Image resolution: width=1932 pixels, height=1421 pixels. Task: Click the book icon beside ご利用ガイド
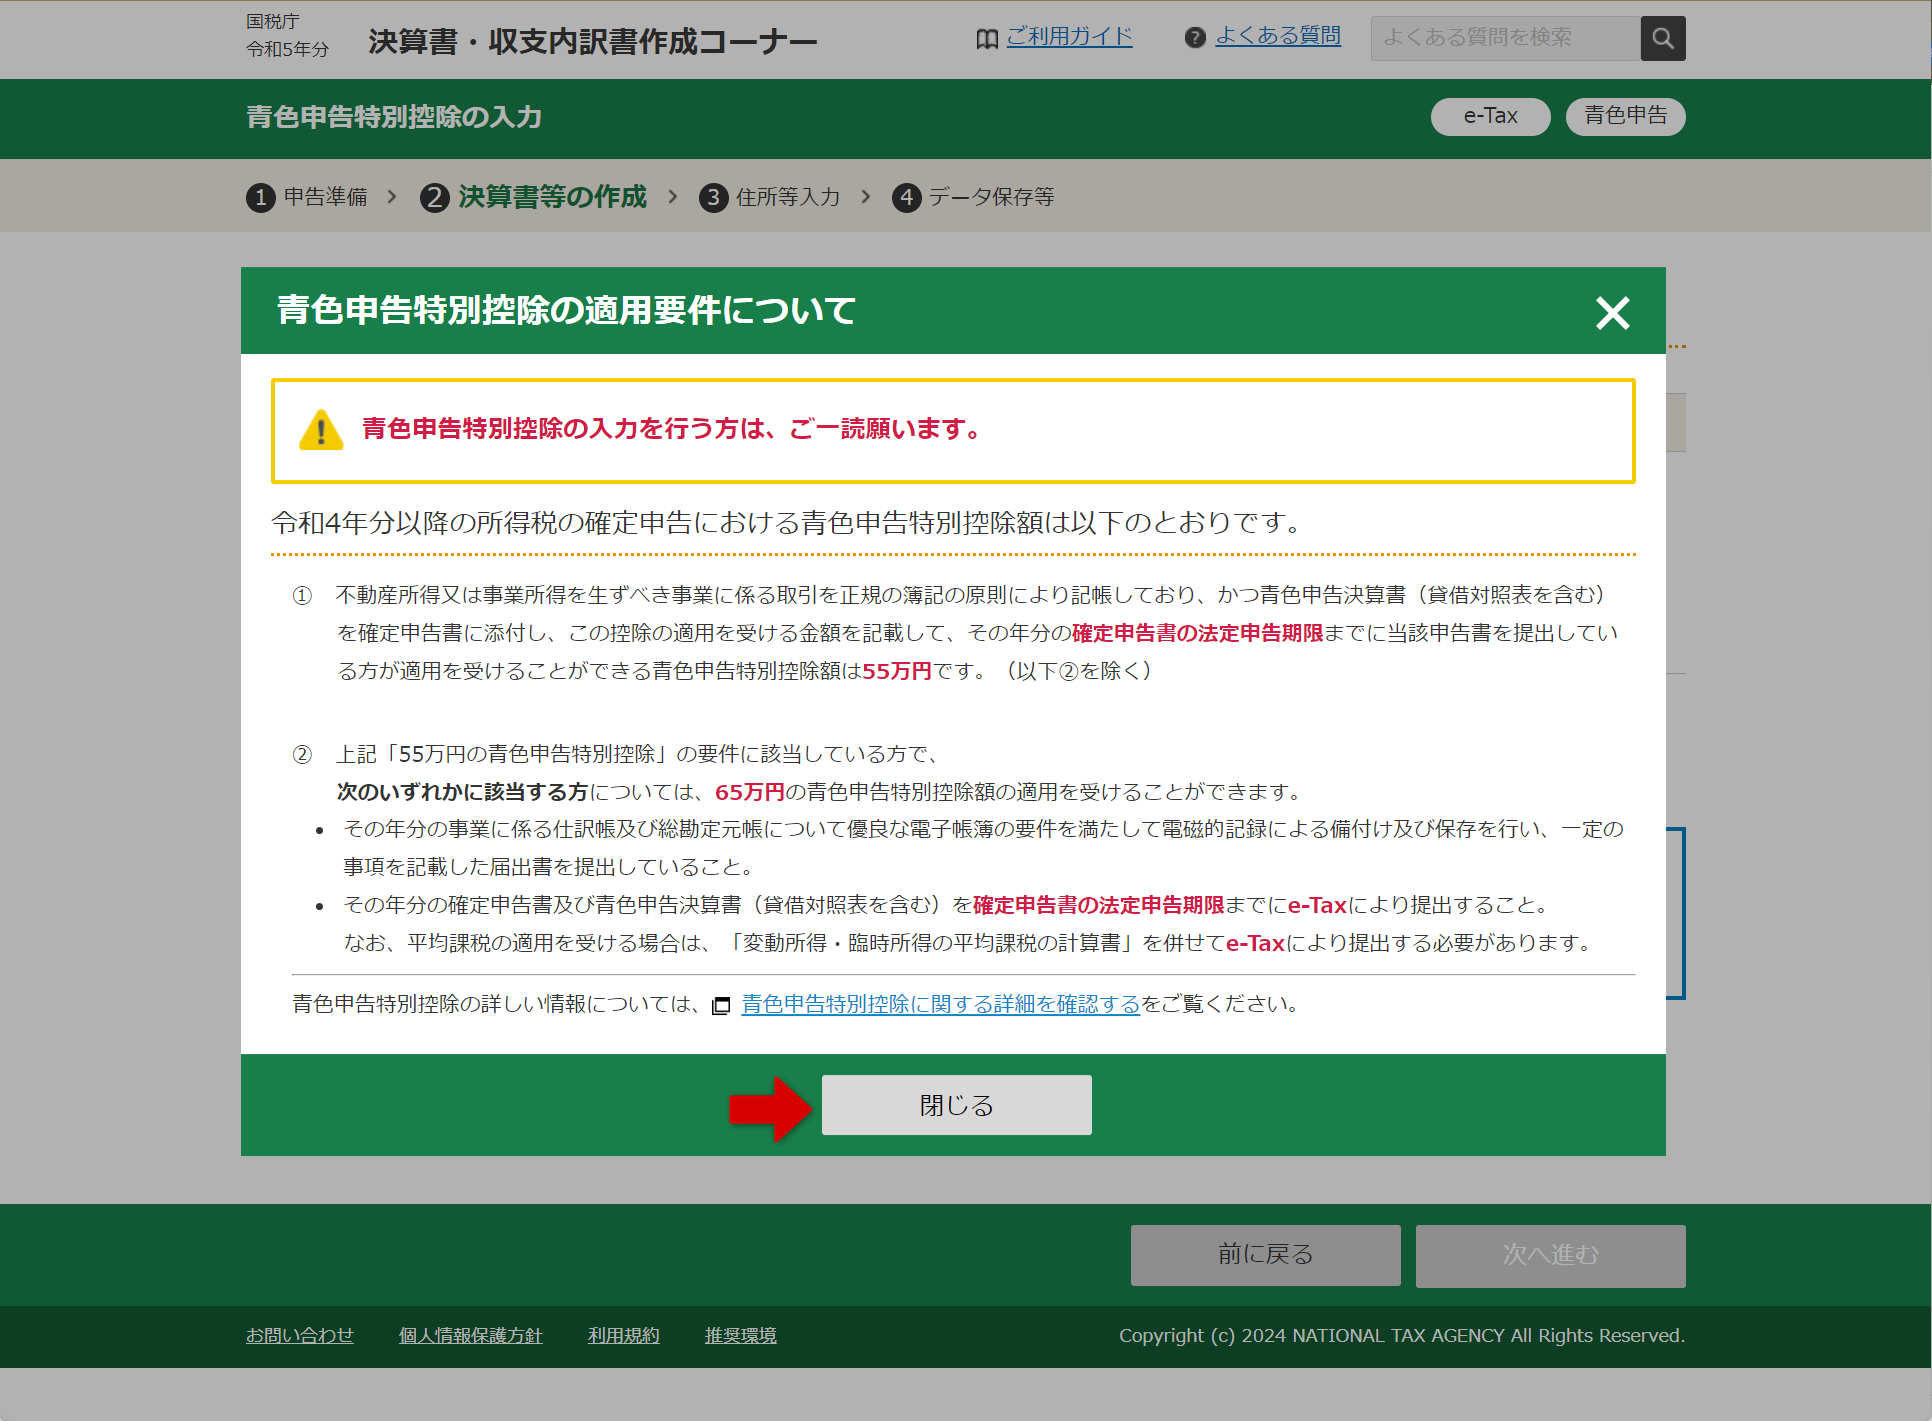coord(986,37)
